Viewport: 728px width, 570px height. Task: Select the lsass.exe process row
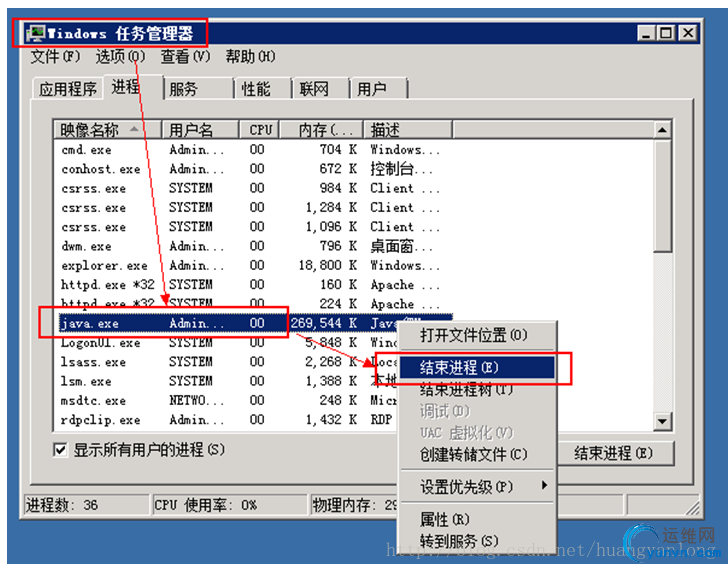[x=228, y=362]
